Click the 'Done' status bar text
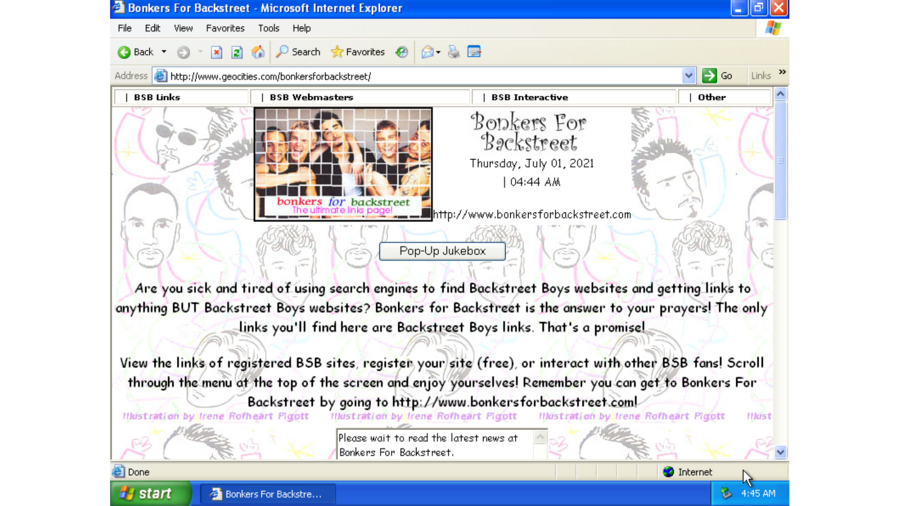 click(x=138, y=472)
